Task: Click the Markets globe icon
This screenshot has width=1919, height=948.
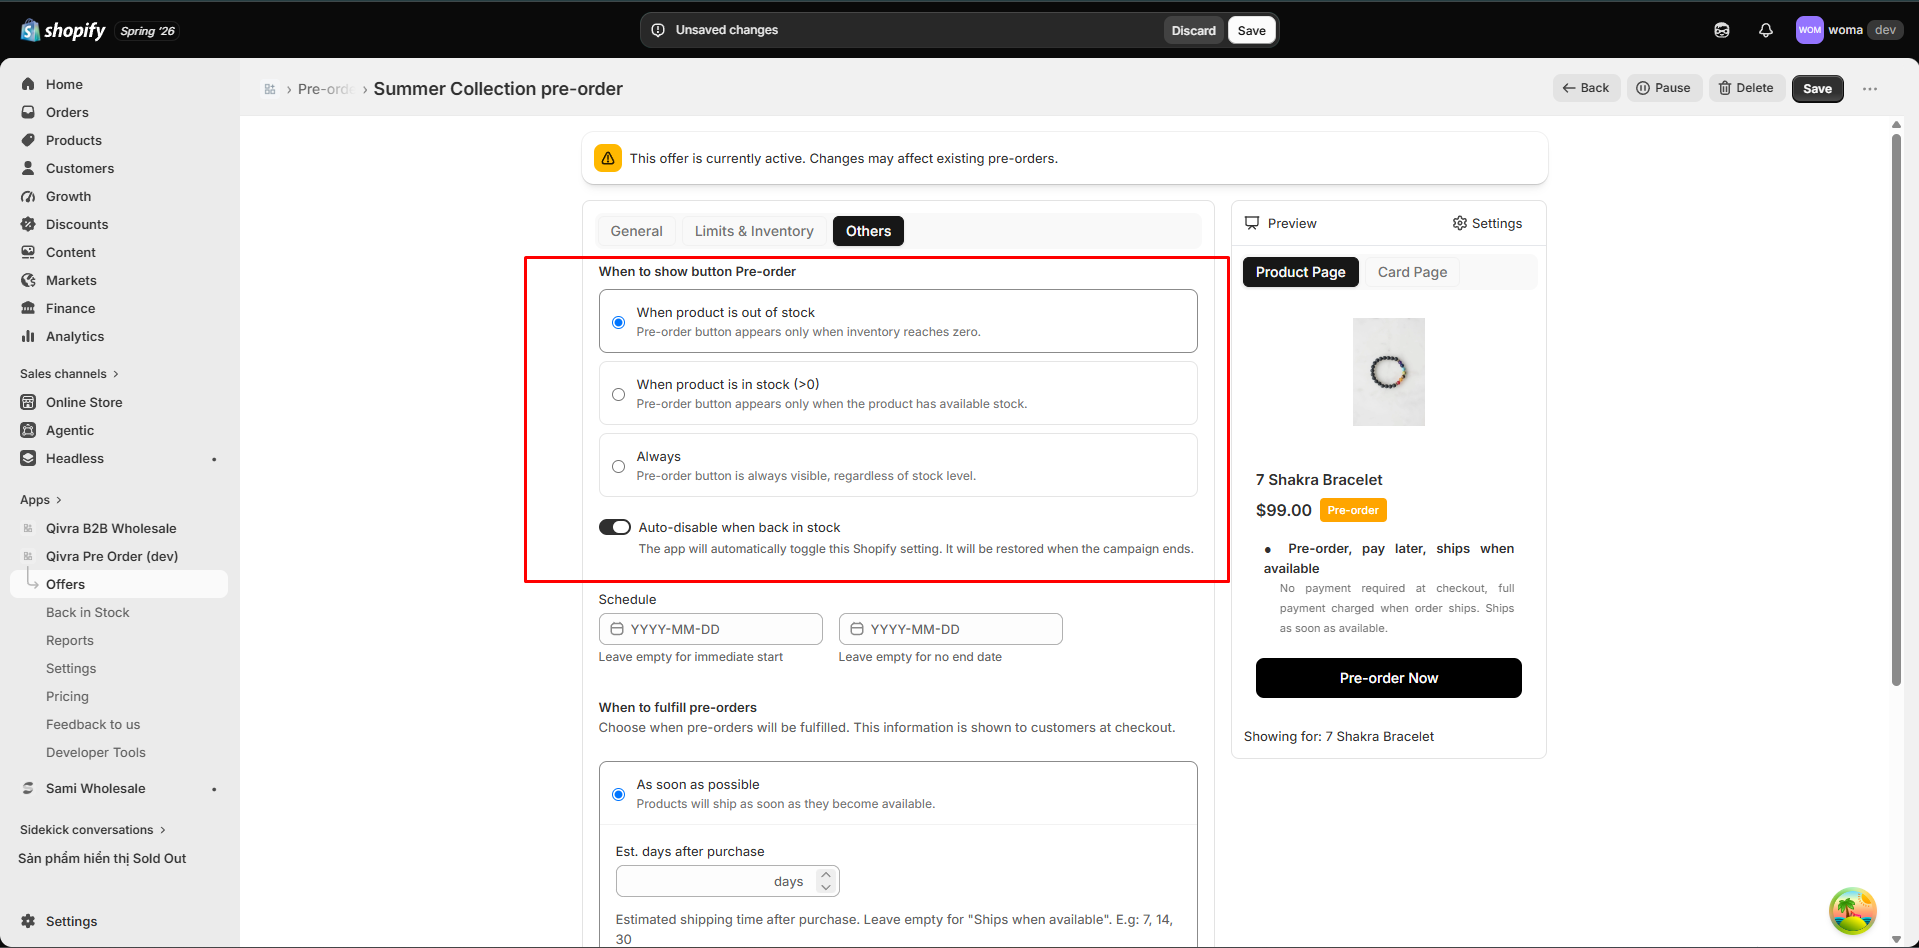Action: click(x=28, y=280)
